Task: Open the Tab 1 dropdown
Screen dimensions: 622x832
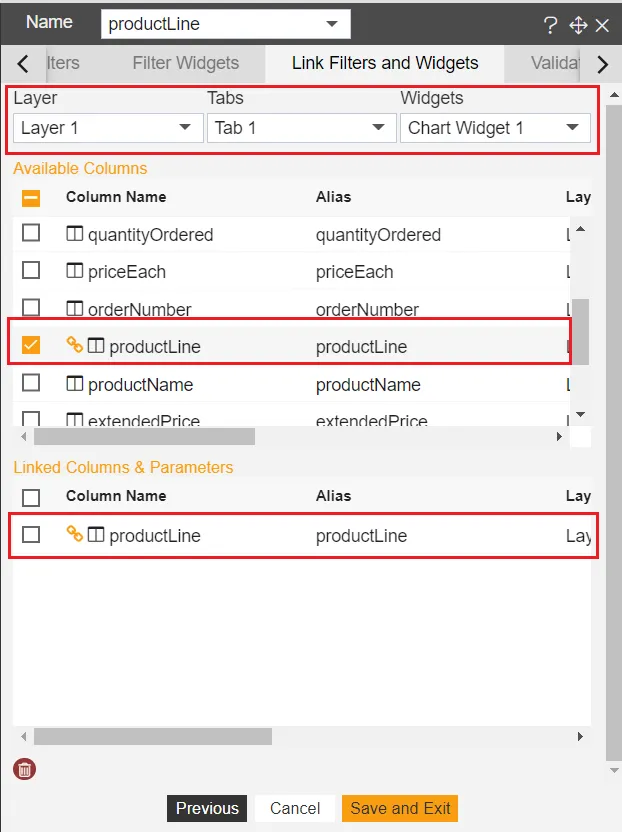Action: [301, 128]
